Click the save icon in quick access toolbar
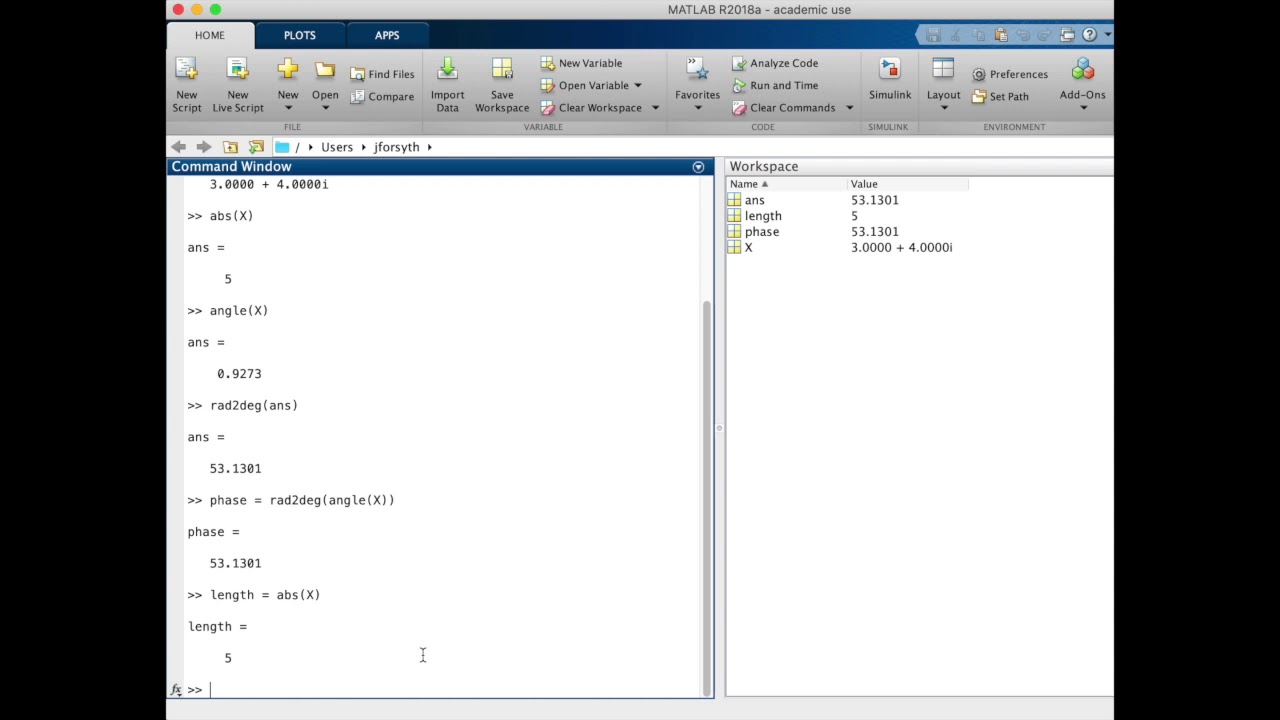The image size is (1280, 720). tap(933, 35)
